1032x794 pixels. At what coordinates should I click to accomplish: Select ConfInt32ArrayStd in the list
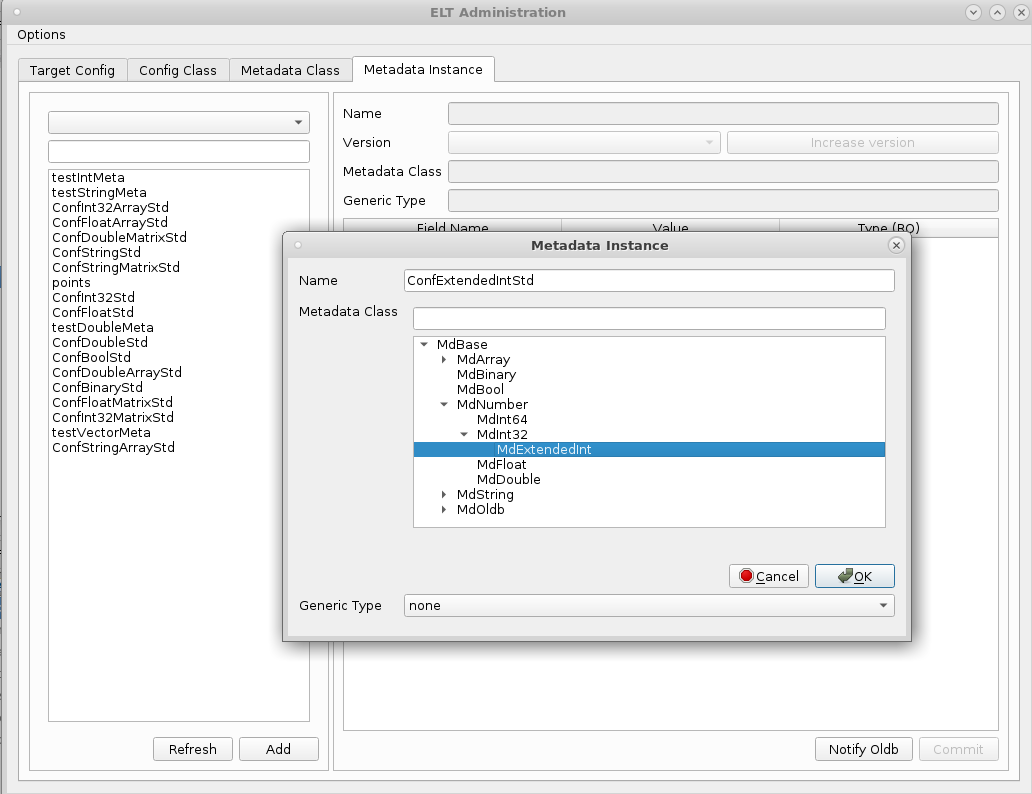[111, 207]
